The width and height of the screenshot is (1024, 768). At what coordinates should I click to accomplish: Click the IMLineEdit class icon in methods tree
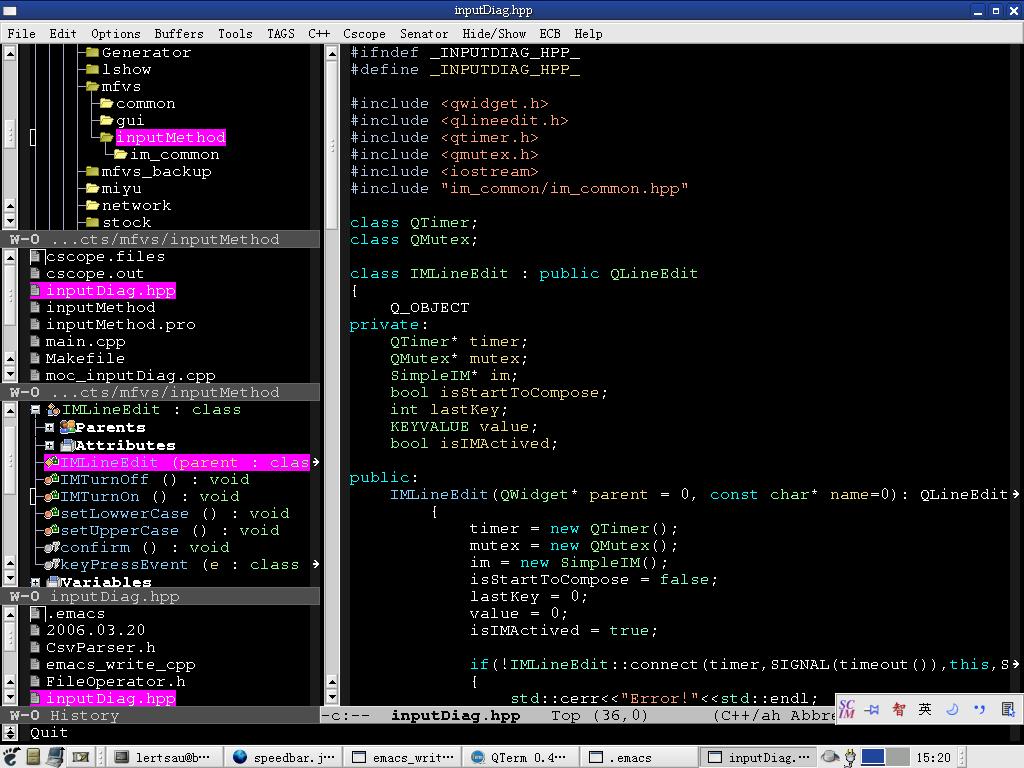(54, 410)
